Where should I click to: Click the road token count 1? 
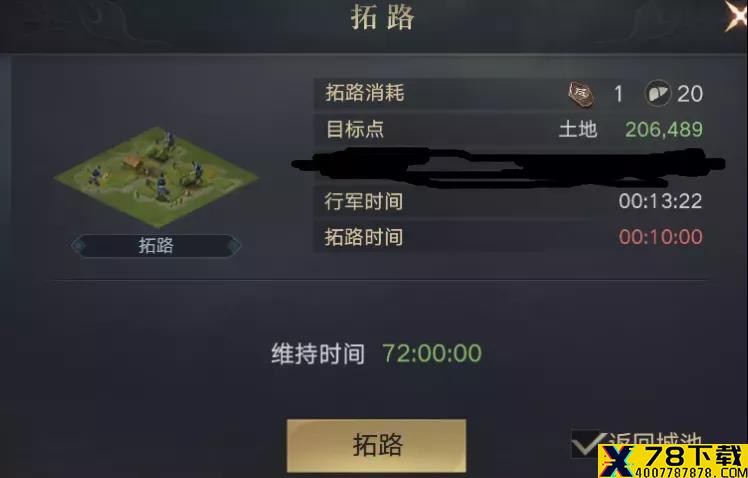click(x=618, y=94)
